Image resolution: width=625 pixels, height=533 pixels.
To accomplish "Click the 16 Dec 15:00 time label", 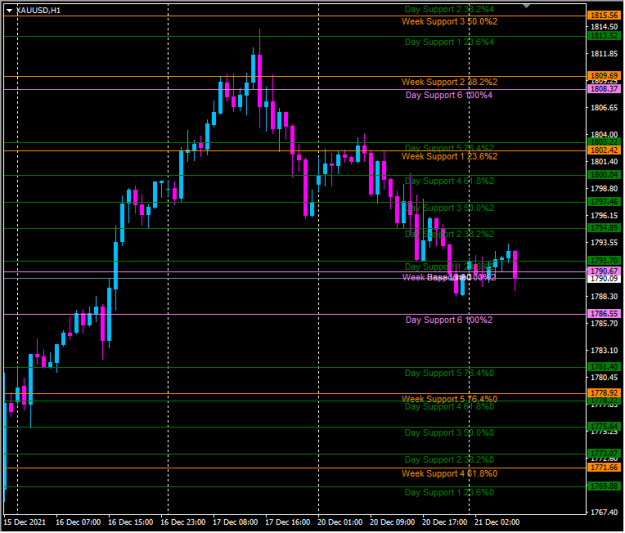I will click(x=131, y=523).
